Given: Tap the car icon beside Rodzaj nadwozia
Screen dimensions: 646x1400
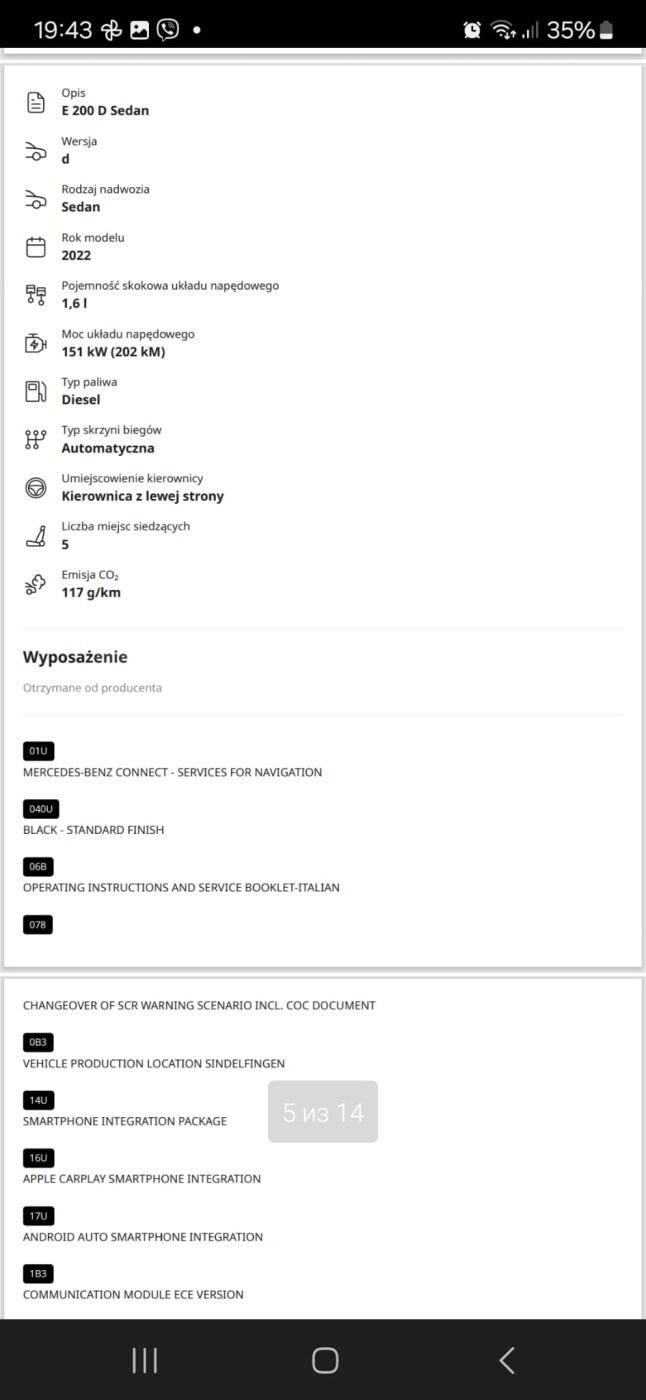Looking at the screenshot, I should click(36, 199).
